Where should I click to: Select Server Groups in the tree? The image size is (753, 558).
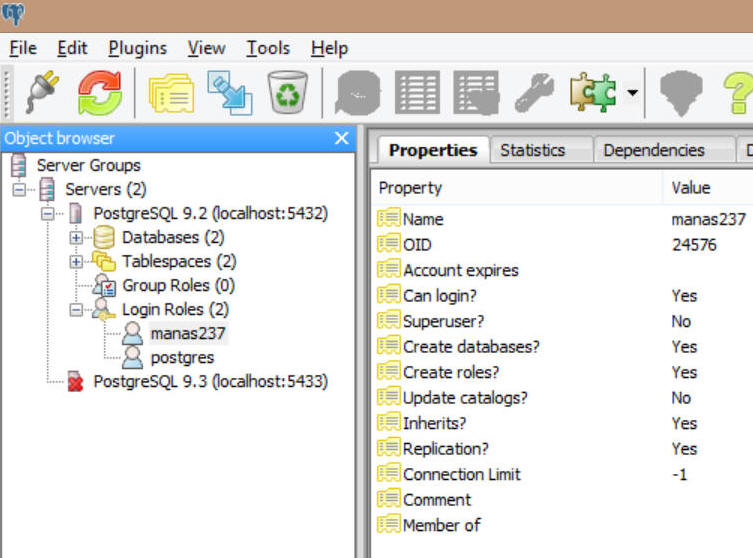pos(88,165)
